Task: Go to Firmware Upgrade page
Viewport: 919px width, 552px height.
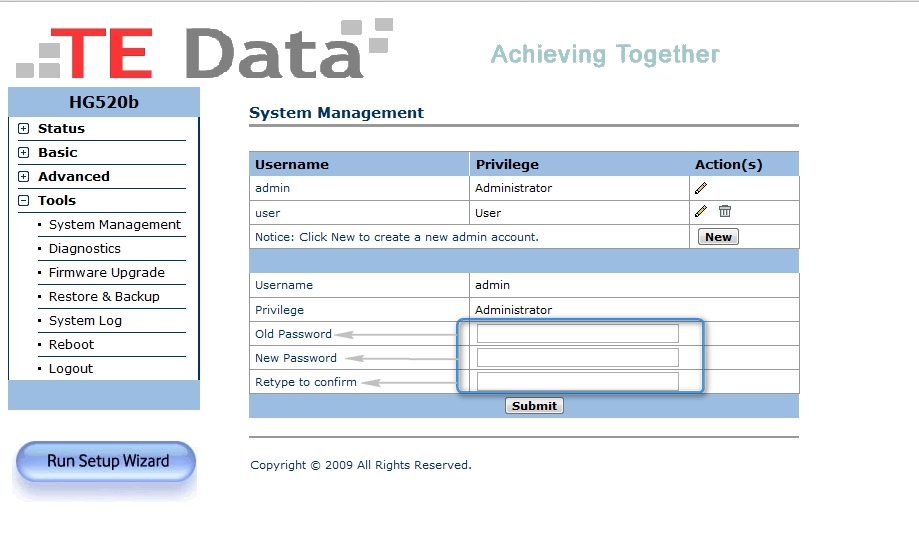Action: [107, 273]
